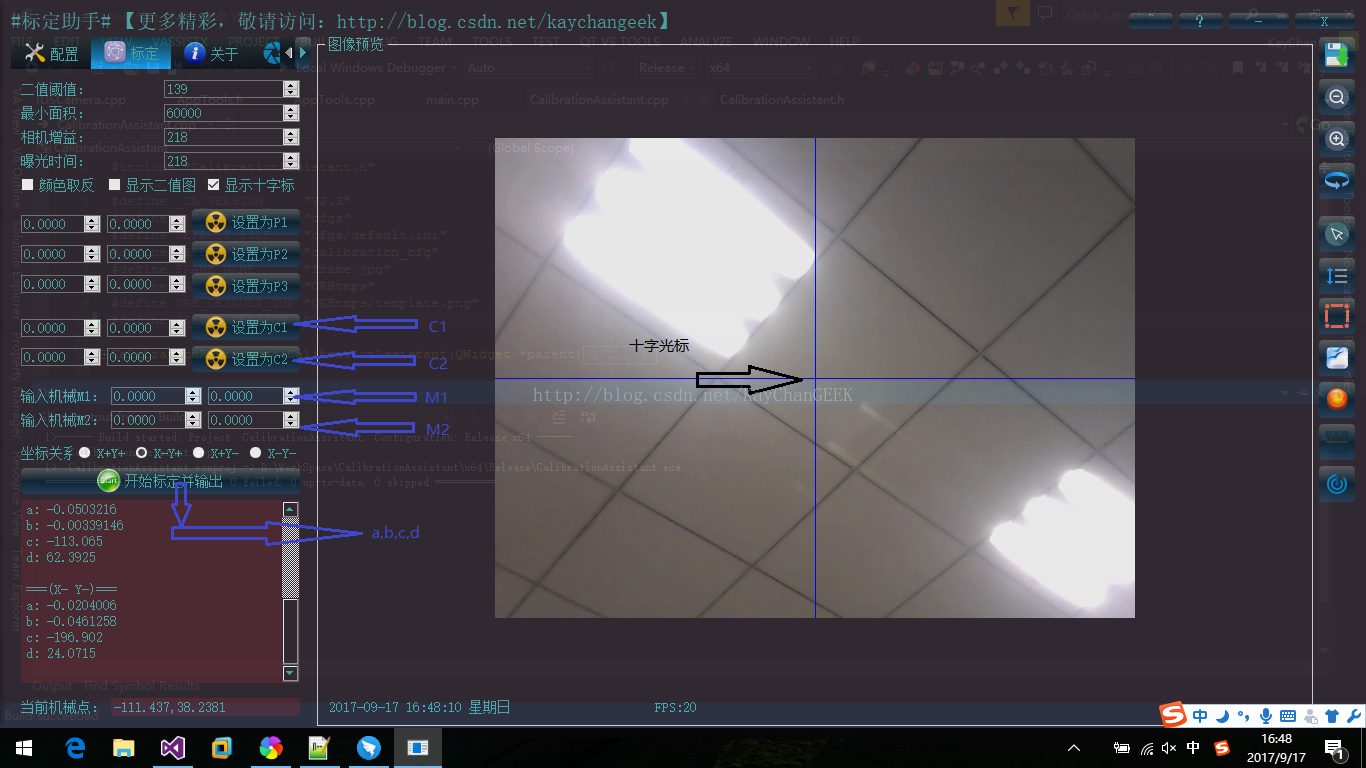
Task: Click the output log scroll down arrow
Action: pyautogui.click(x=290, y=673)
